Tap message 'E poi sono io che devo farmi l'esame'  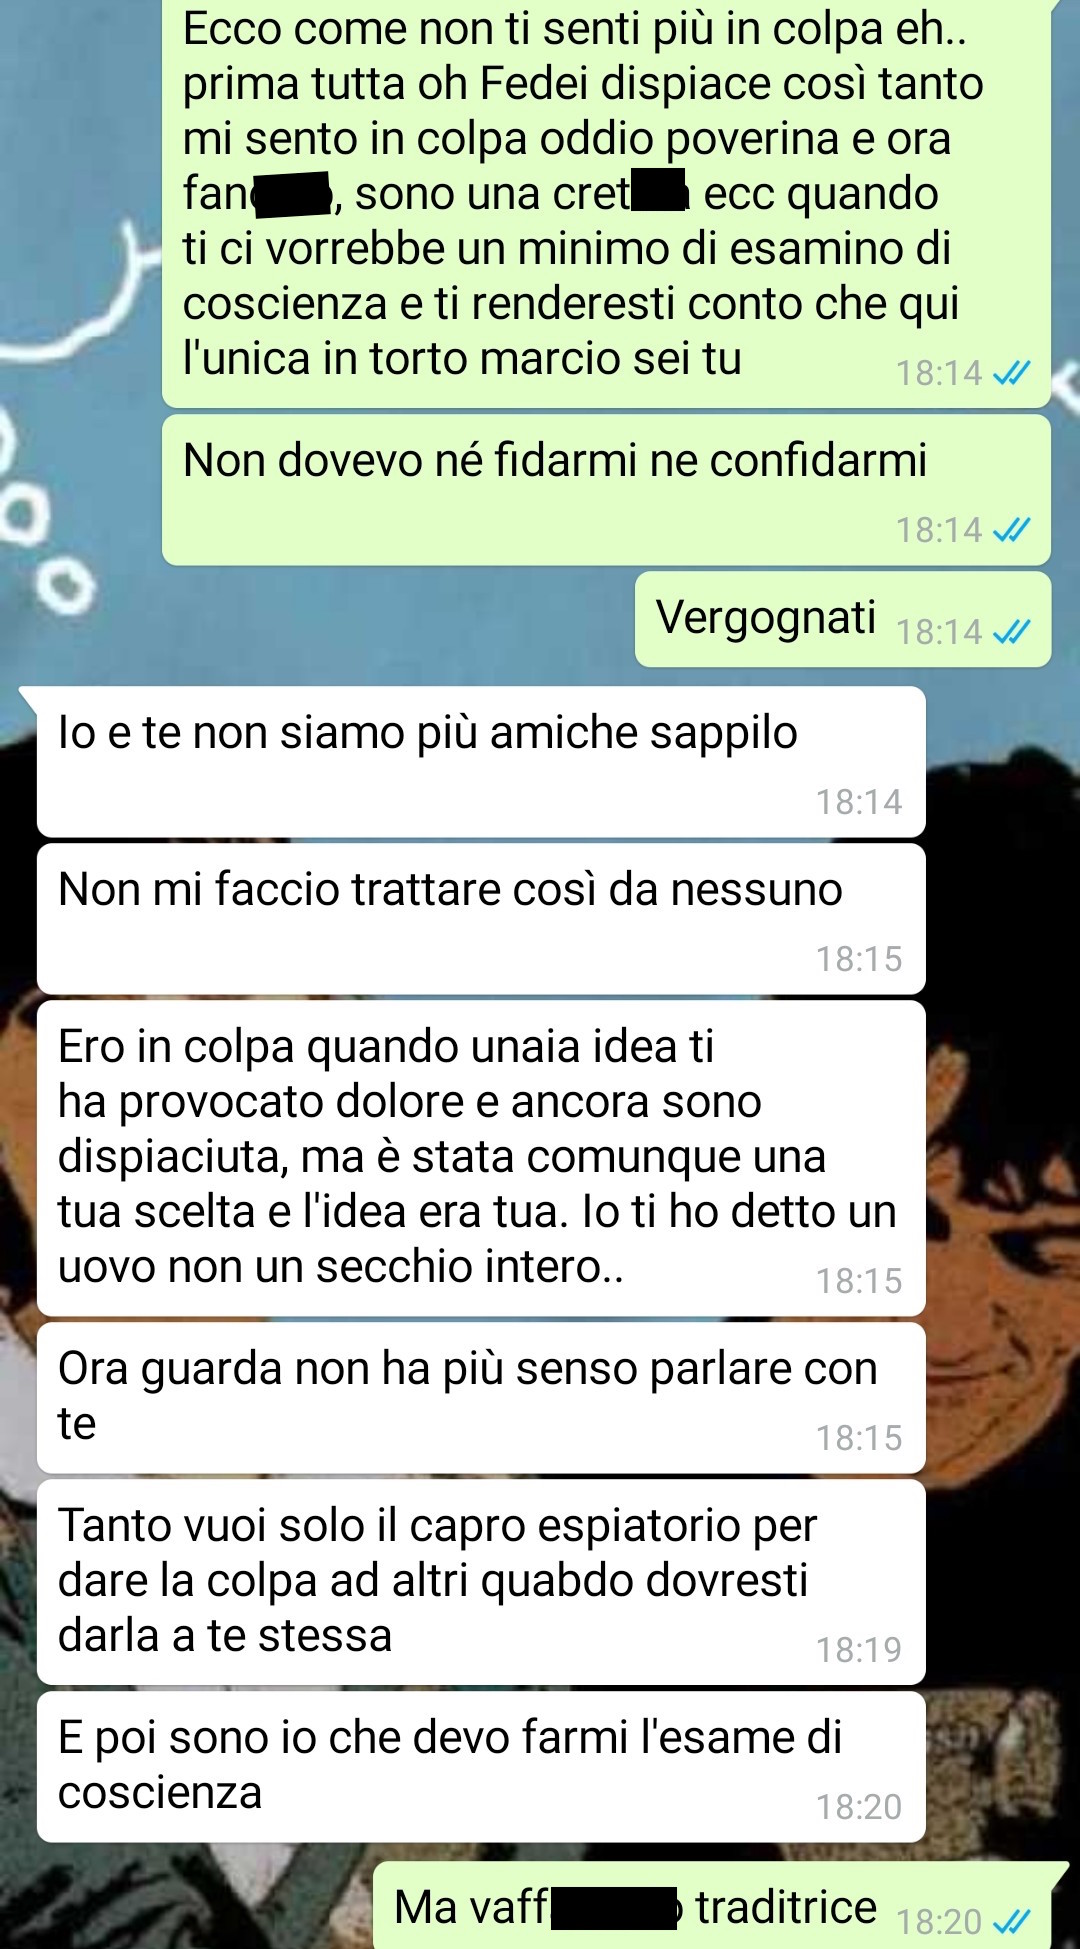coord(481,1766)
